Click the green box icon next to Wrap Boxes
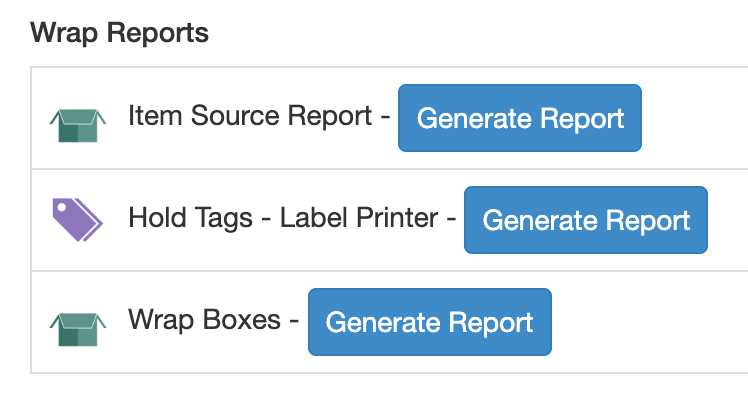The height and width of the screenshot is (408, 748). [x=78, y=329]
